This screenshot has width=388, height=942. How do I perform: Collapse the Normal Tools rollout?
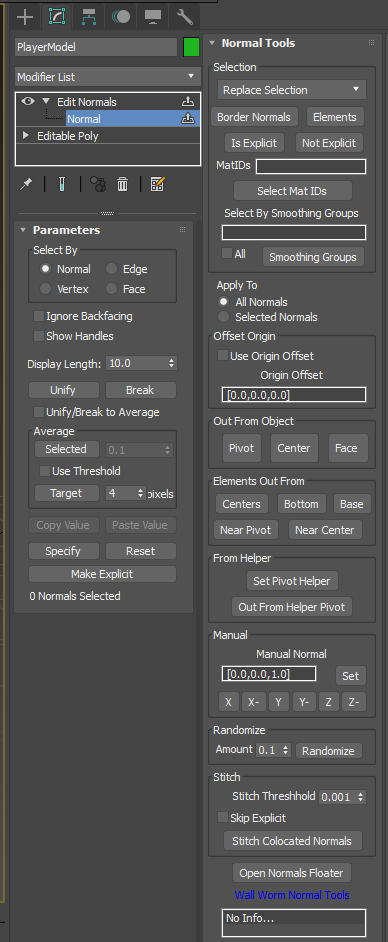coord(213,43)
